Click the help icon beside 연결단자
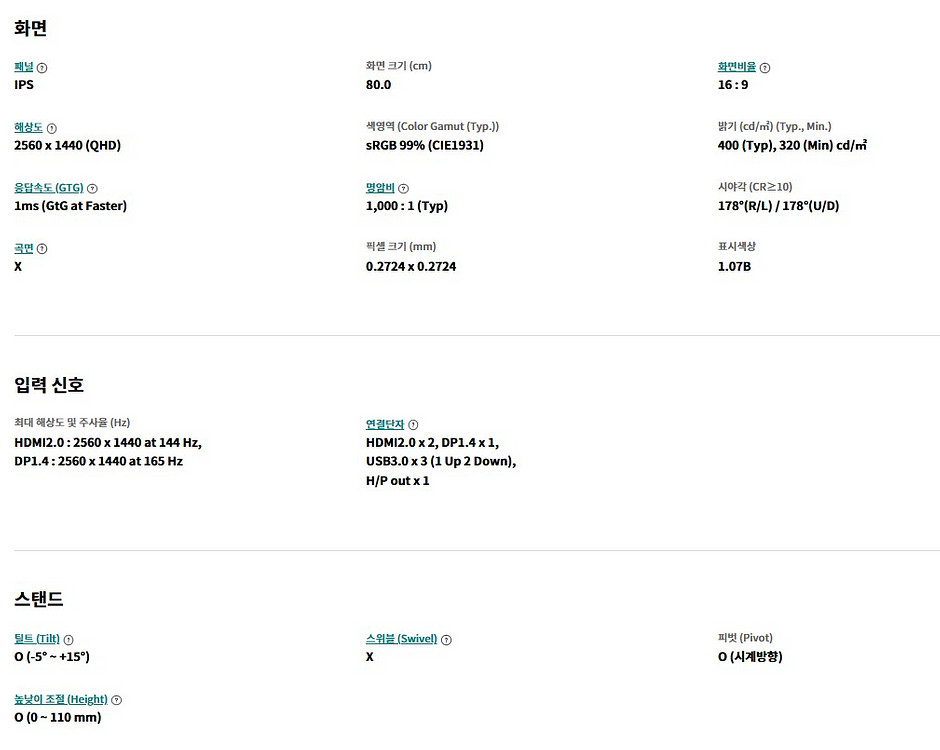The height and width of the screenshot is (750, 940). click(413, 424)
